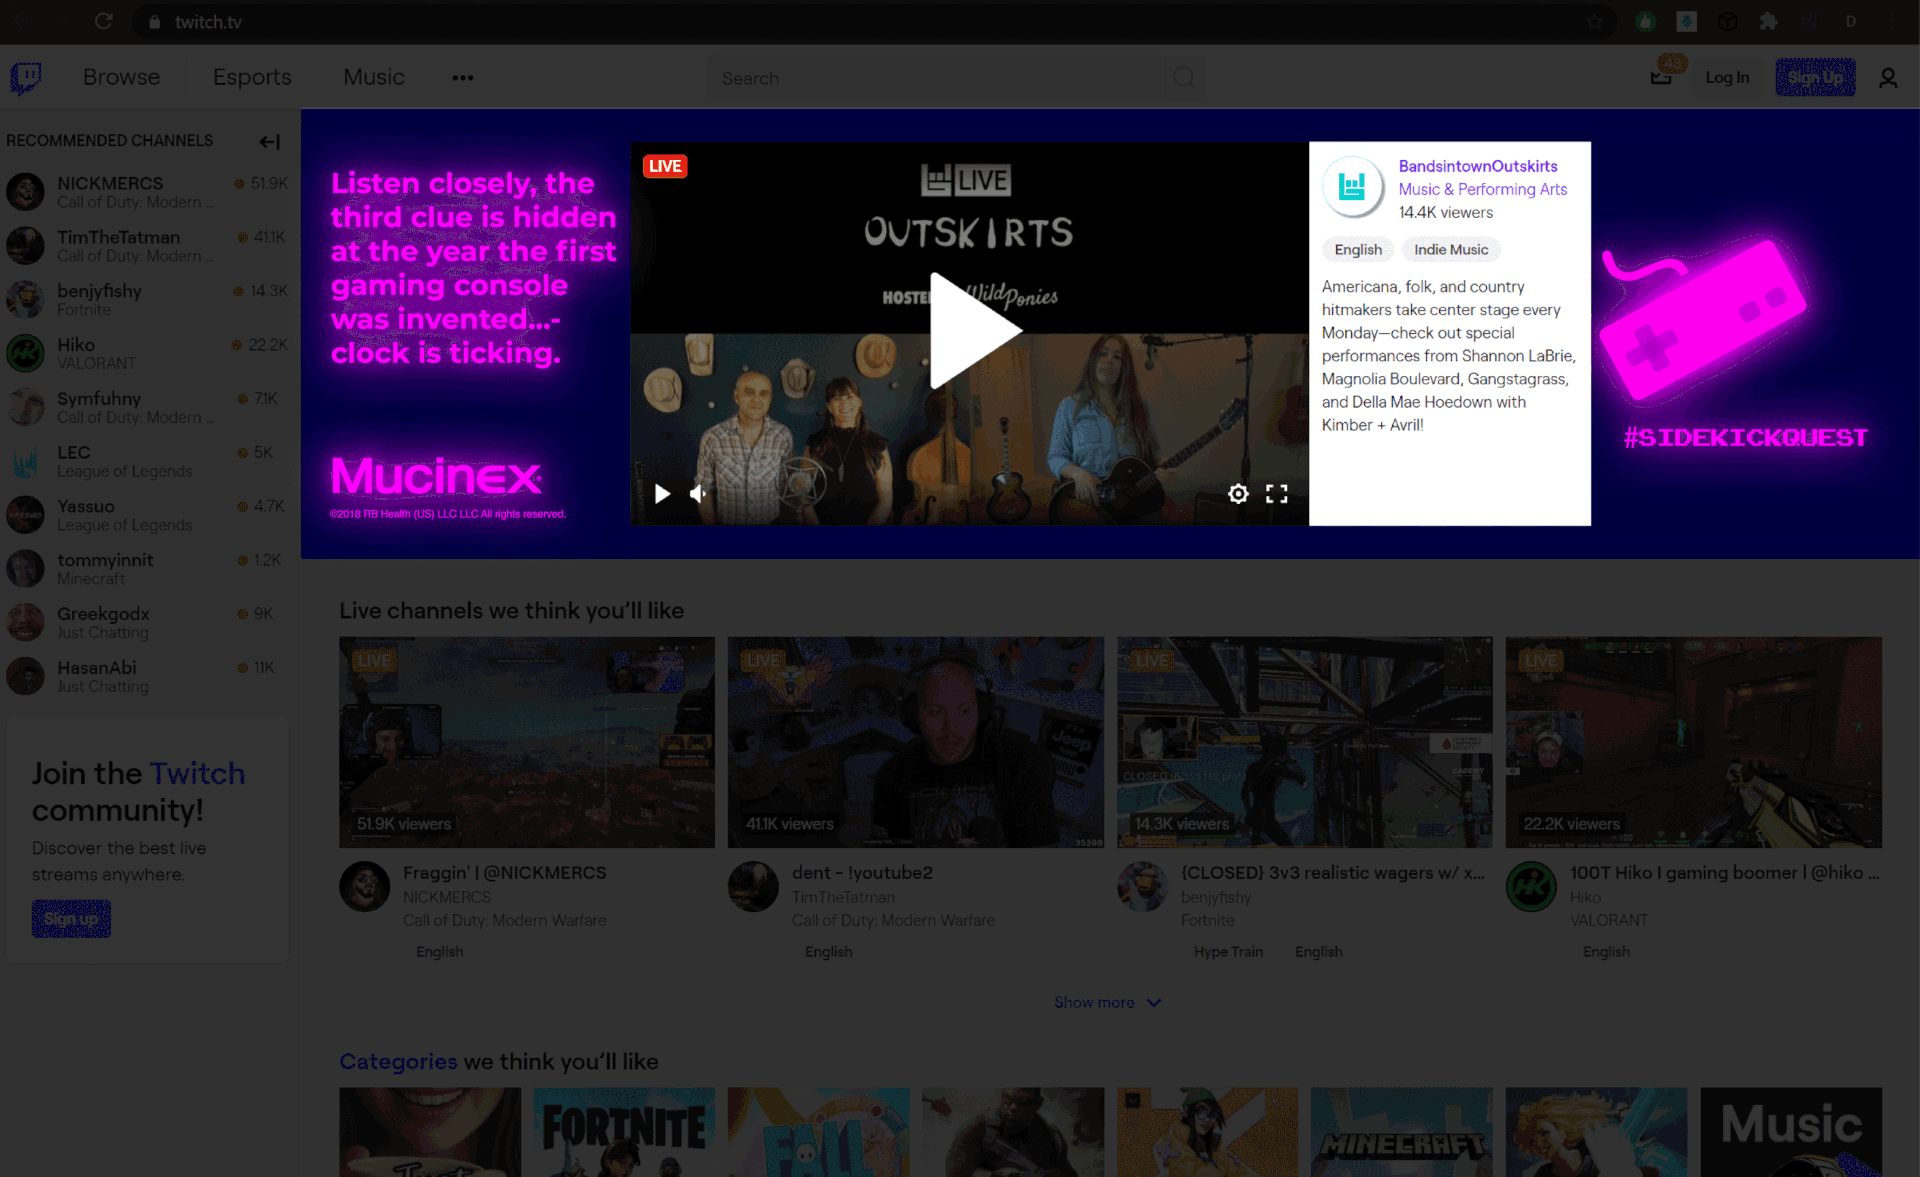Enter fullscreen on the featured stream
1920x1177 pixels.
click(x=1276, y=494)
